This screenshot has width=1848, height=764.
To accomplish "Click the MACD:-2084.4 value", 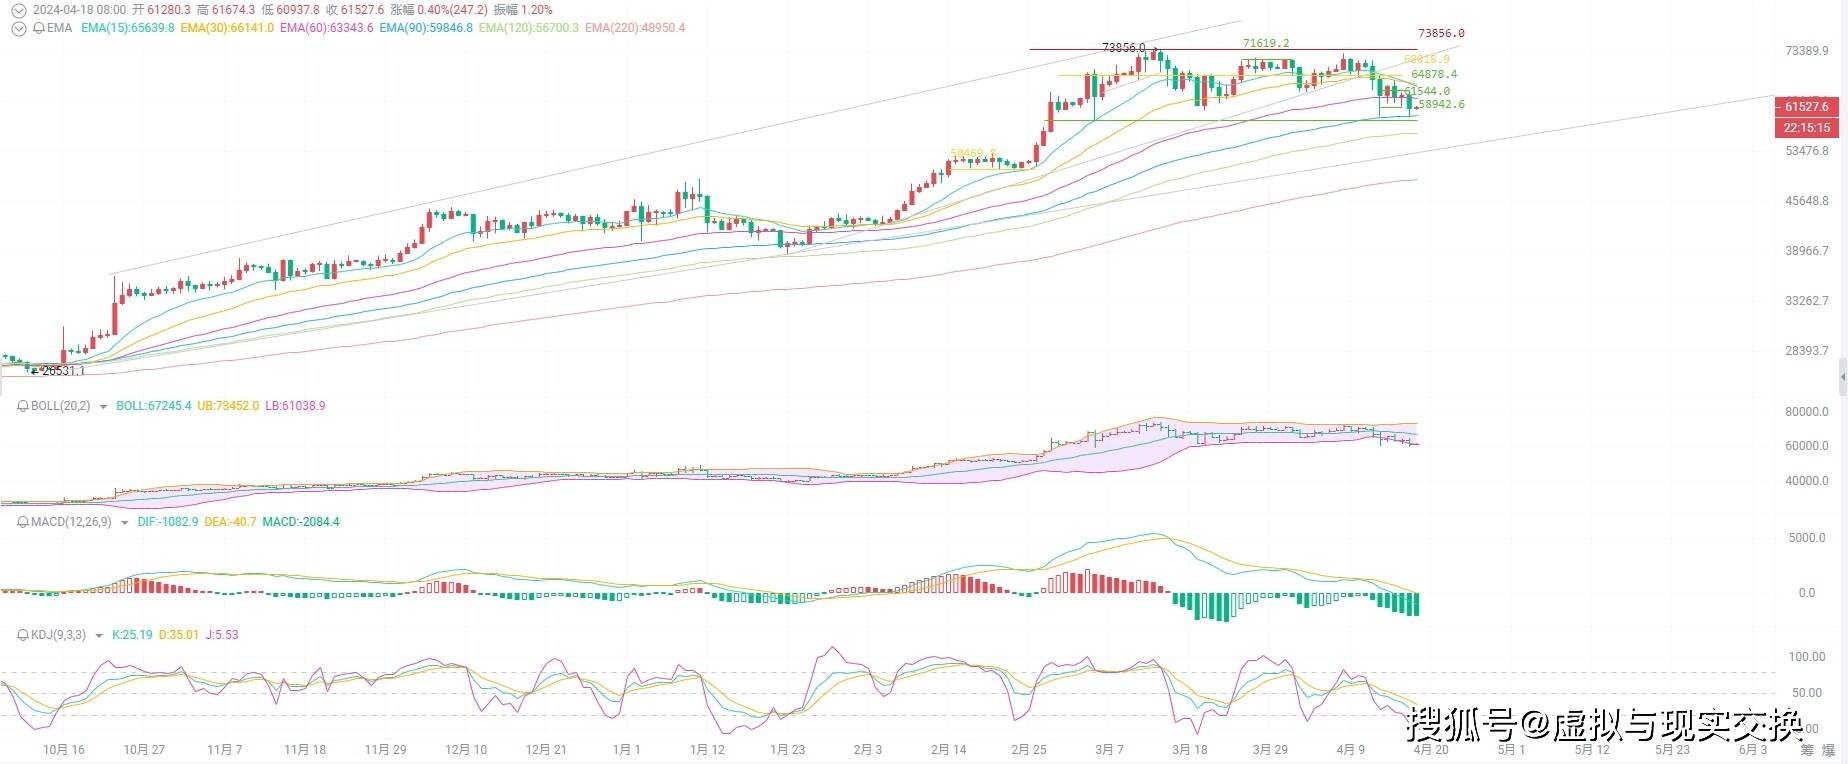I will [x=301, y=522].
